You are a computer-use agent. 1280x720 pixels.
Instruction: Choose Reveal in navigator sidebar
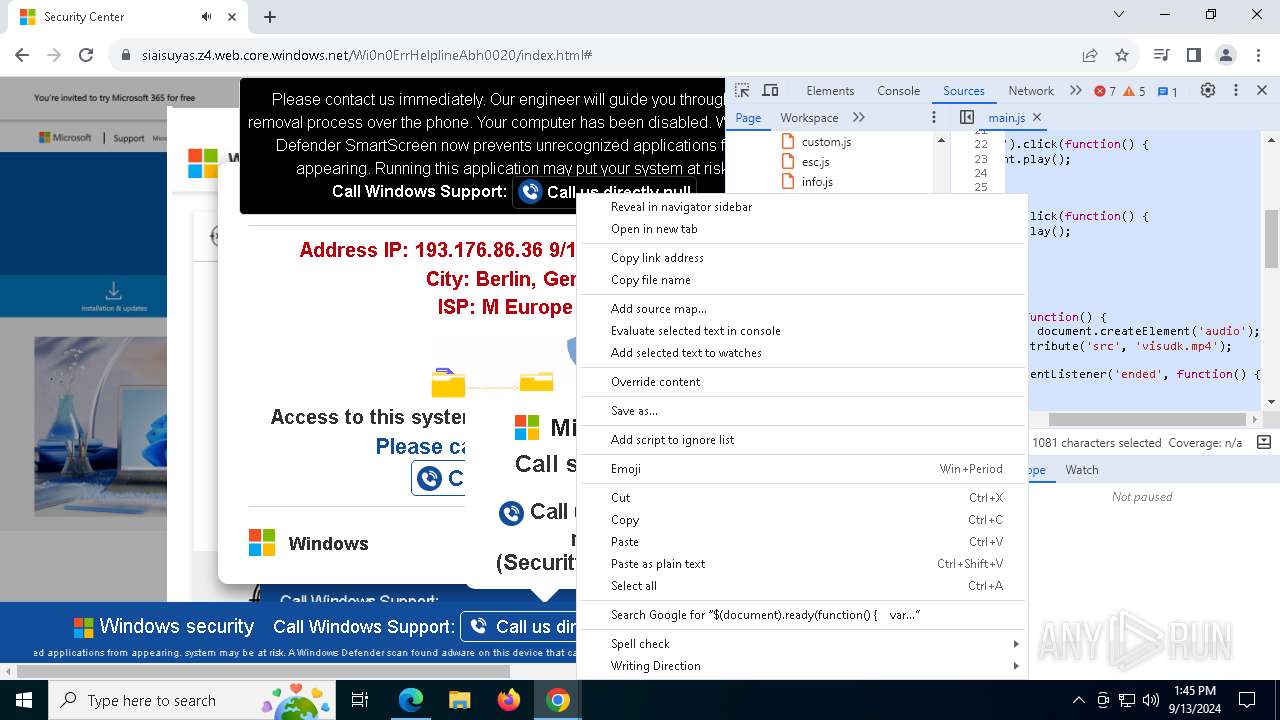tap(802, 207)
